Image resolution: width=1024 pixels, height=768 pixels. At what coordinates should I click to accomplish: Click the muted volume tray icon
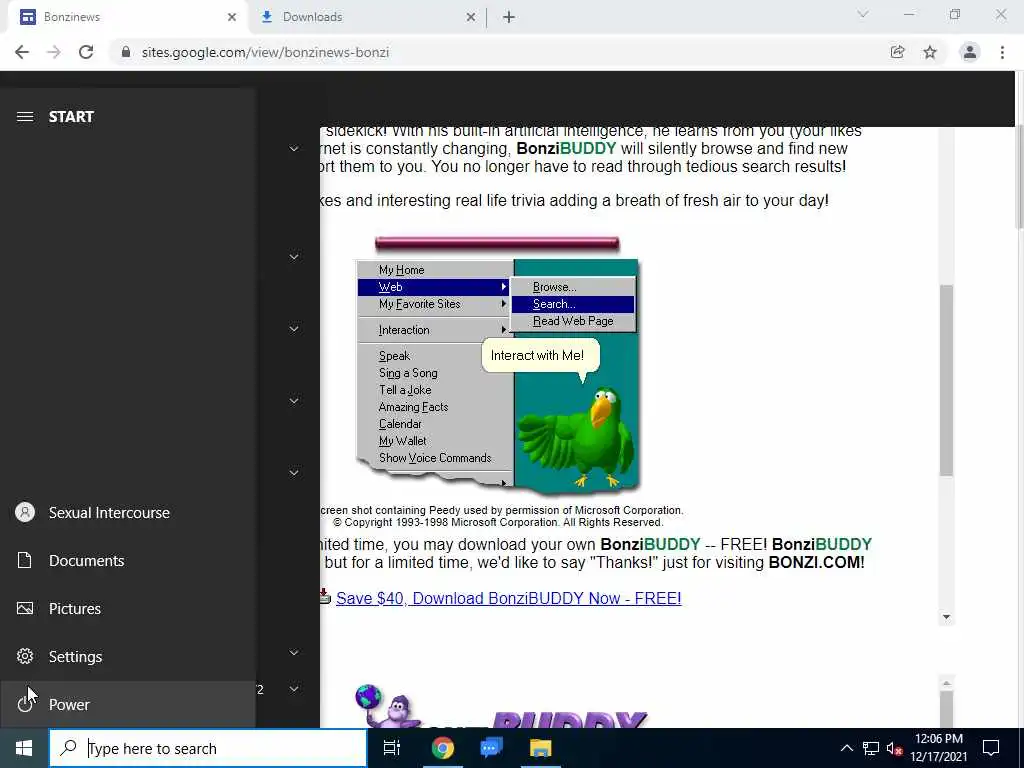tap(894, 748)
